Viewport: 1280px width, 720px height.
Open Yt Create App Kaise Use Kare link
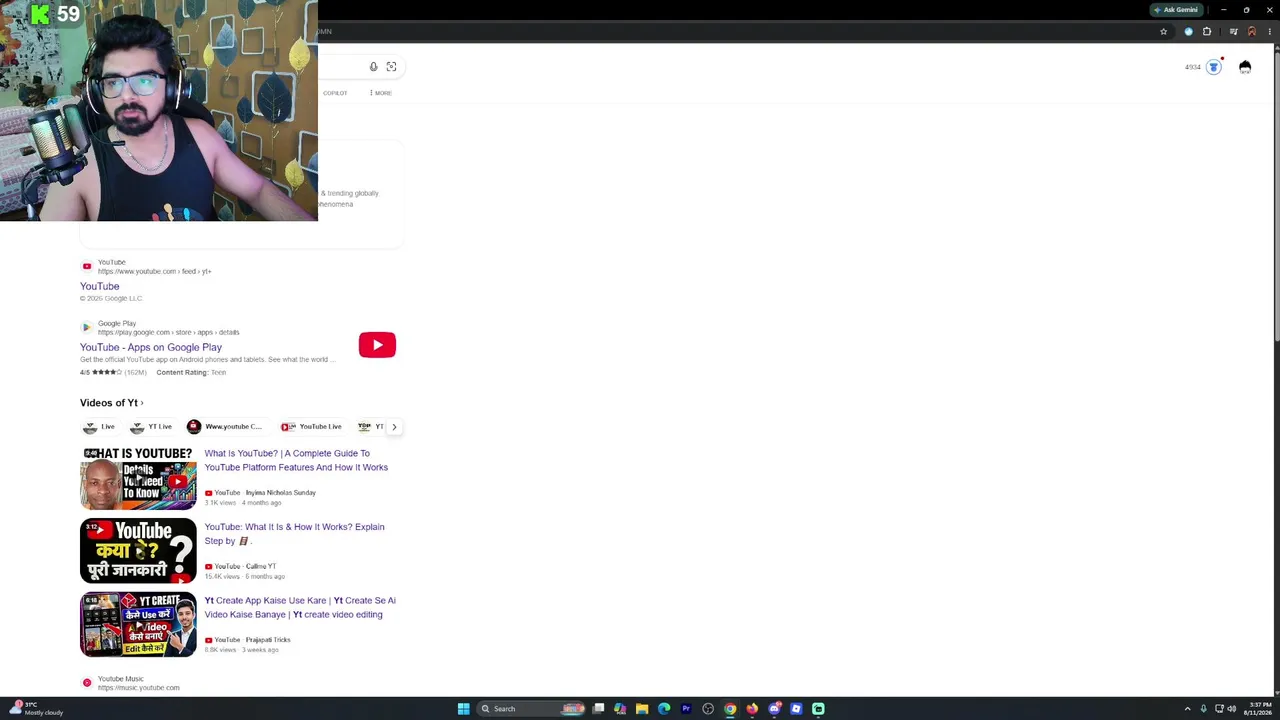click(300, 607)
